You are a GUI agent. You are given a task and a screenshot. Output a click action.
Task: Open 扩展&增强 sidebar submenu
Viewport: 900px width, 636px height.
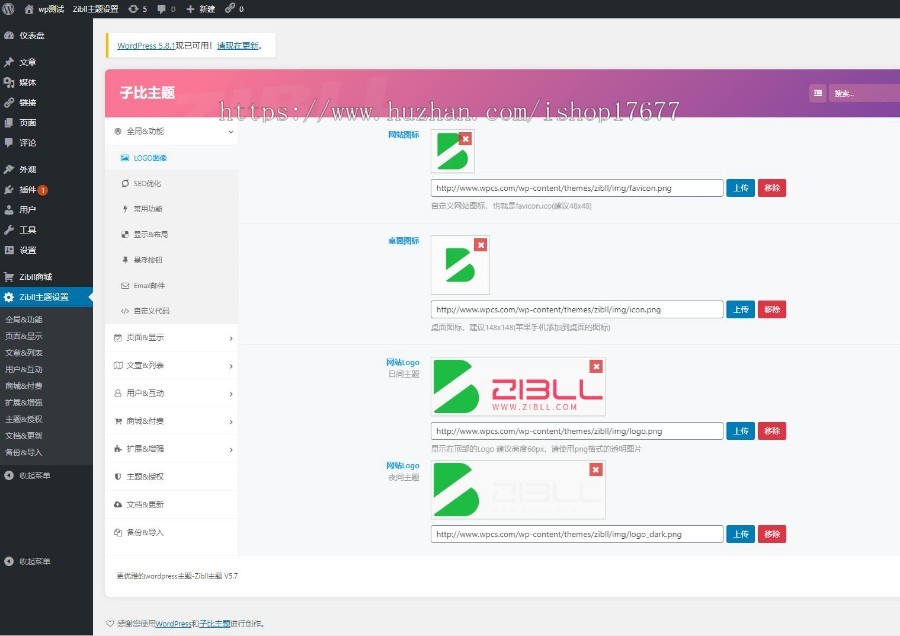point(24,402)
